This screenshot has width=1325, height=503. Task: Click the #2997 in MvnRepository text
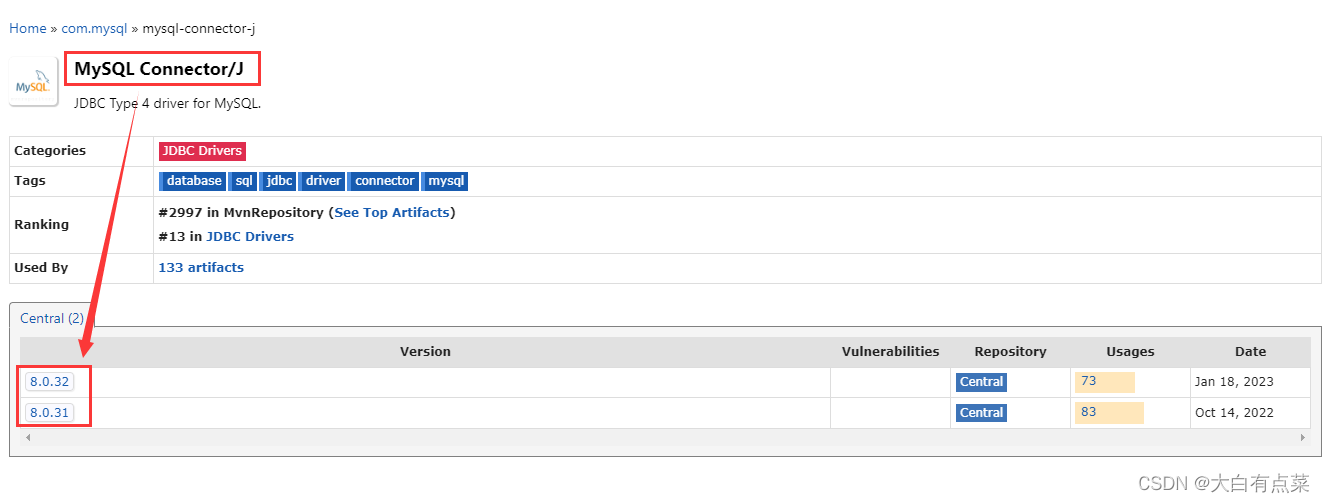241,212
